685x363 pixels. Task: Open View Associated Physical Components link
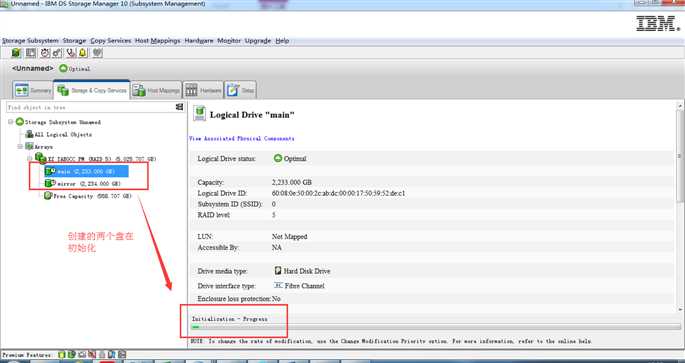[x=242, y=138]
